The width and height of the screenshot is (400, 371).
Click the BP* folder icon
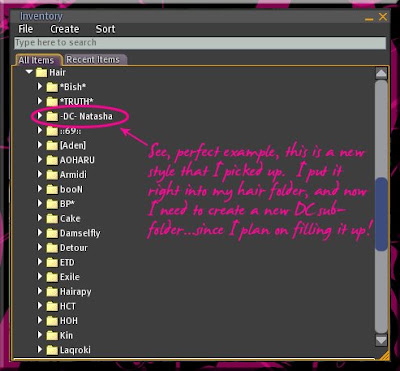[52, 204]
